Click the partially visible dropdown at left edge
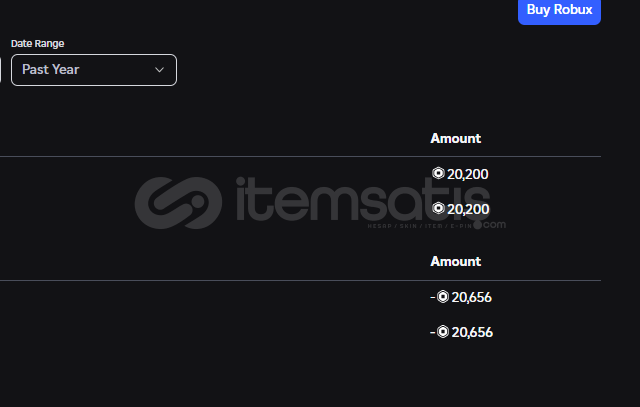640x407 pixels. (0, 70)
